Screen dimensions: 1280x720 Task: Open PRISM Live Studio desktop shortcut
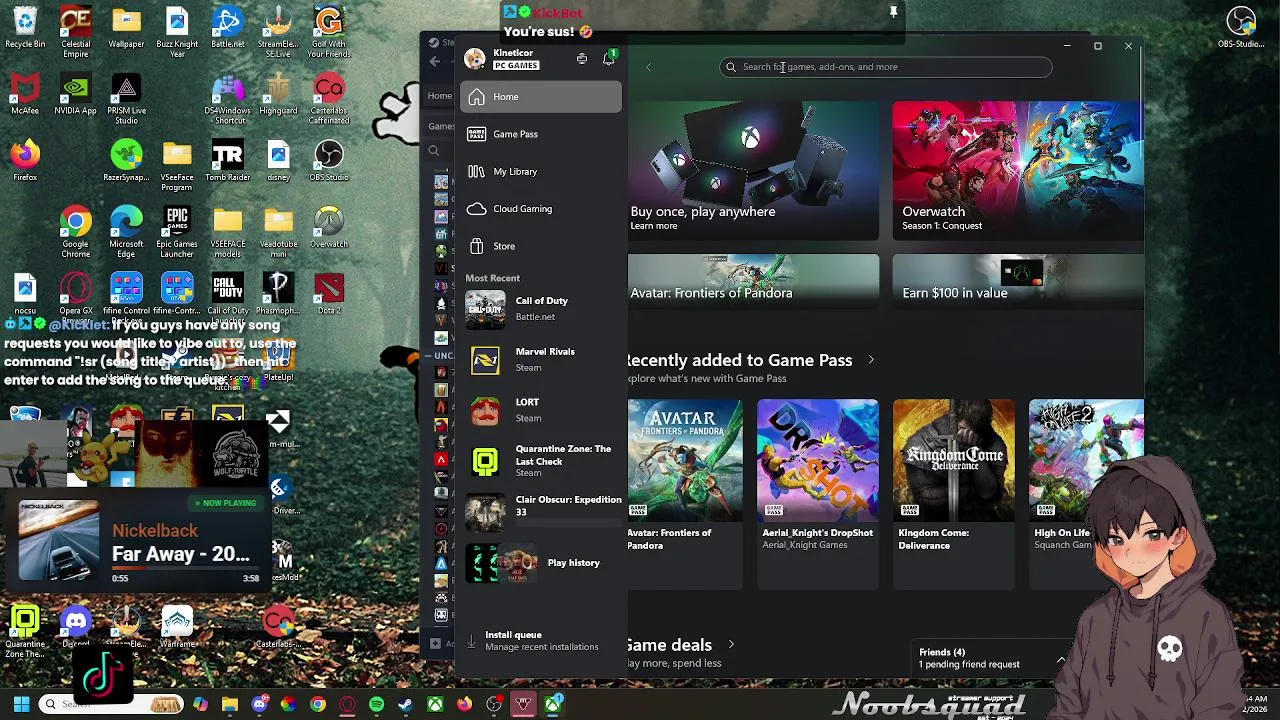click(126, 98)
